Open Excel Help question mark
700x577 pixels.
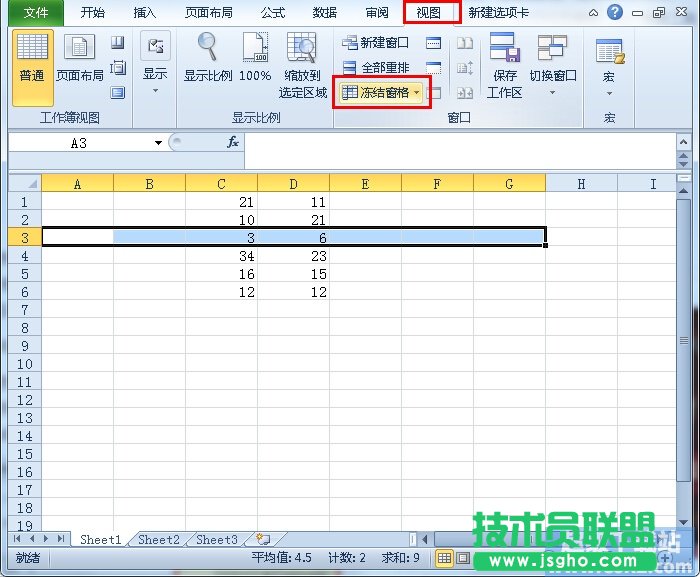click(x=615, y=12)
